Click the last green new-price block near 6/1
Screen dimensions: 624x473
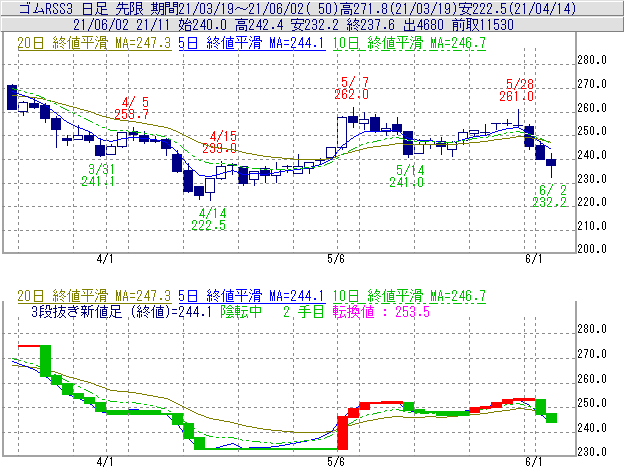coord(551,418)
